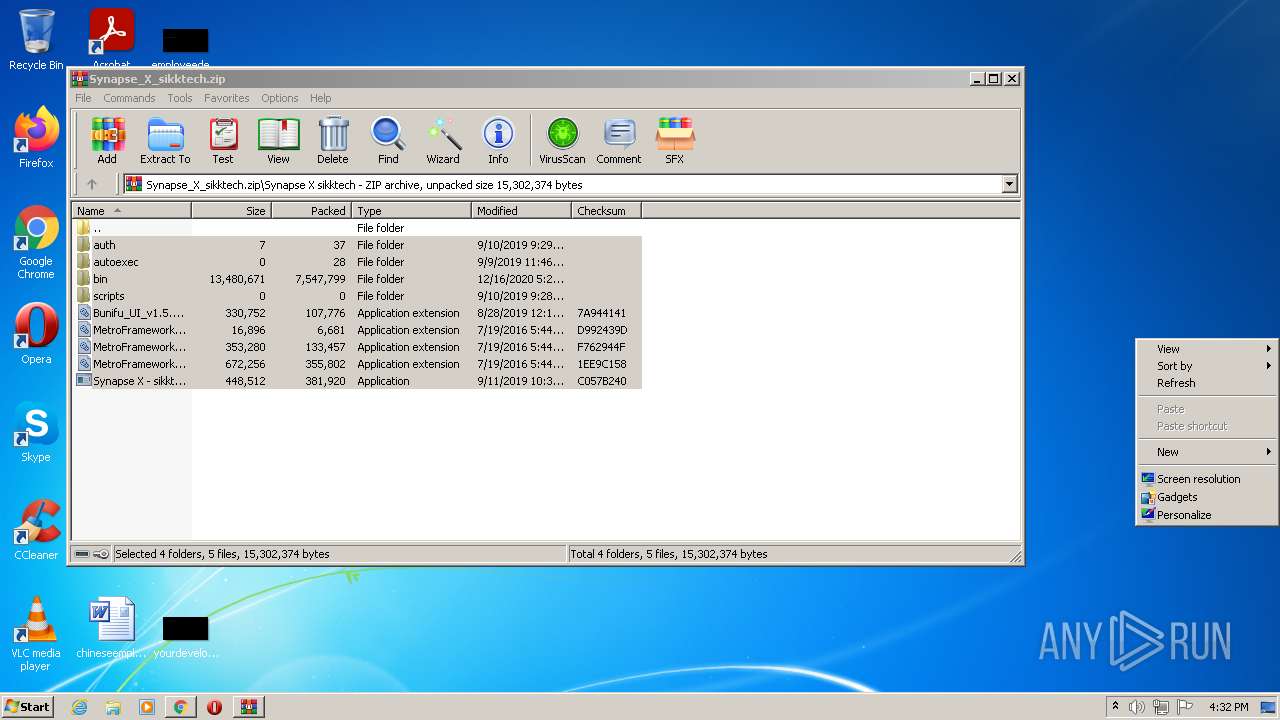This screenshot has width=1280, height=720.
Task: Expand the New submenu
Action: point(1208,452)
